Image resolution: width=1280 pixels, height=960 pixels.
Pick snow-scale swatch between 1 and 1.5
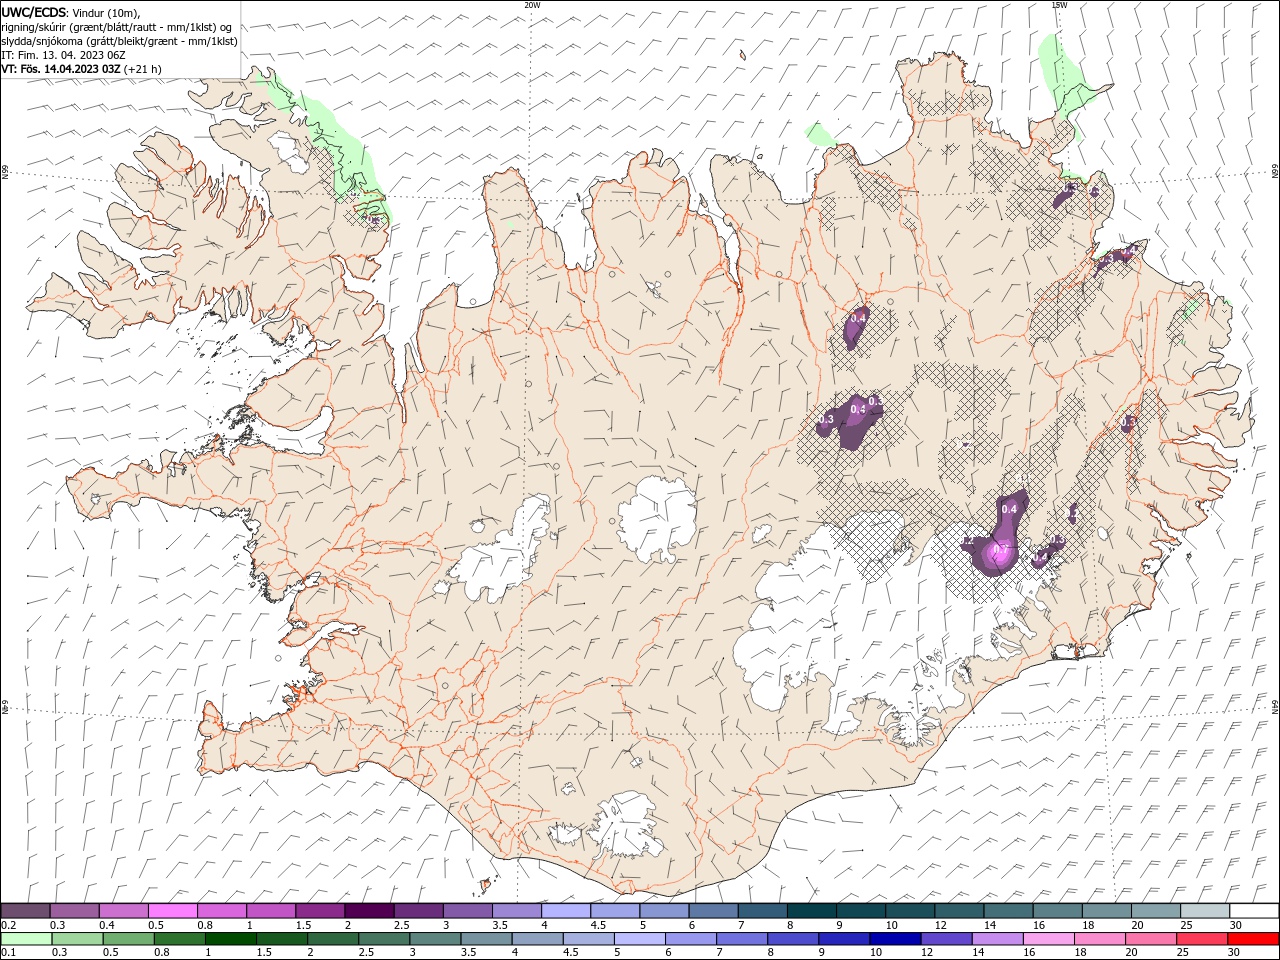tap(270, 911)
